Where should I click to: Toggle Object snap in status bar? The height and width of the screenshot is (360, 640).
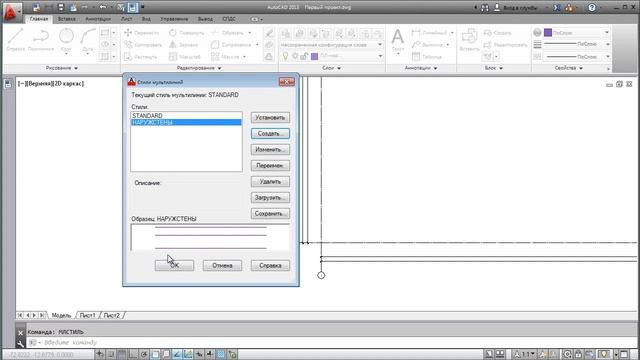(x=155, y=354)
